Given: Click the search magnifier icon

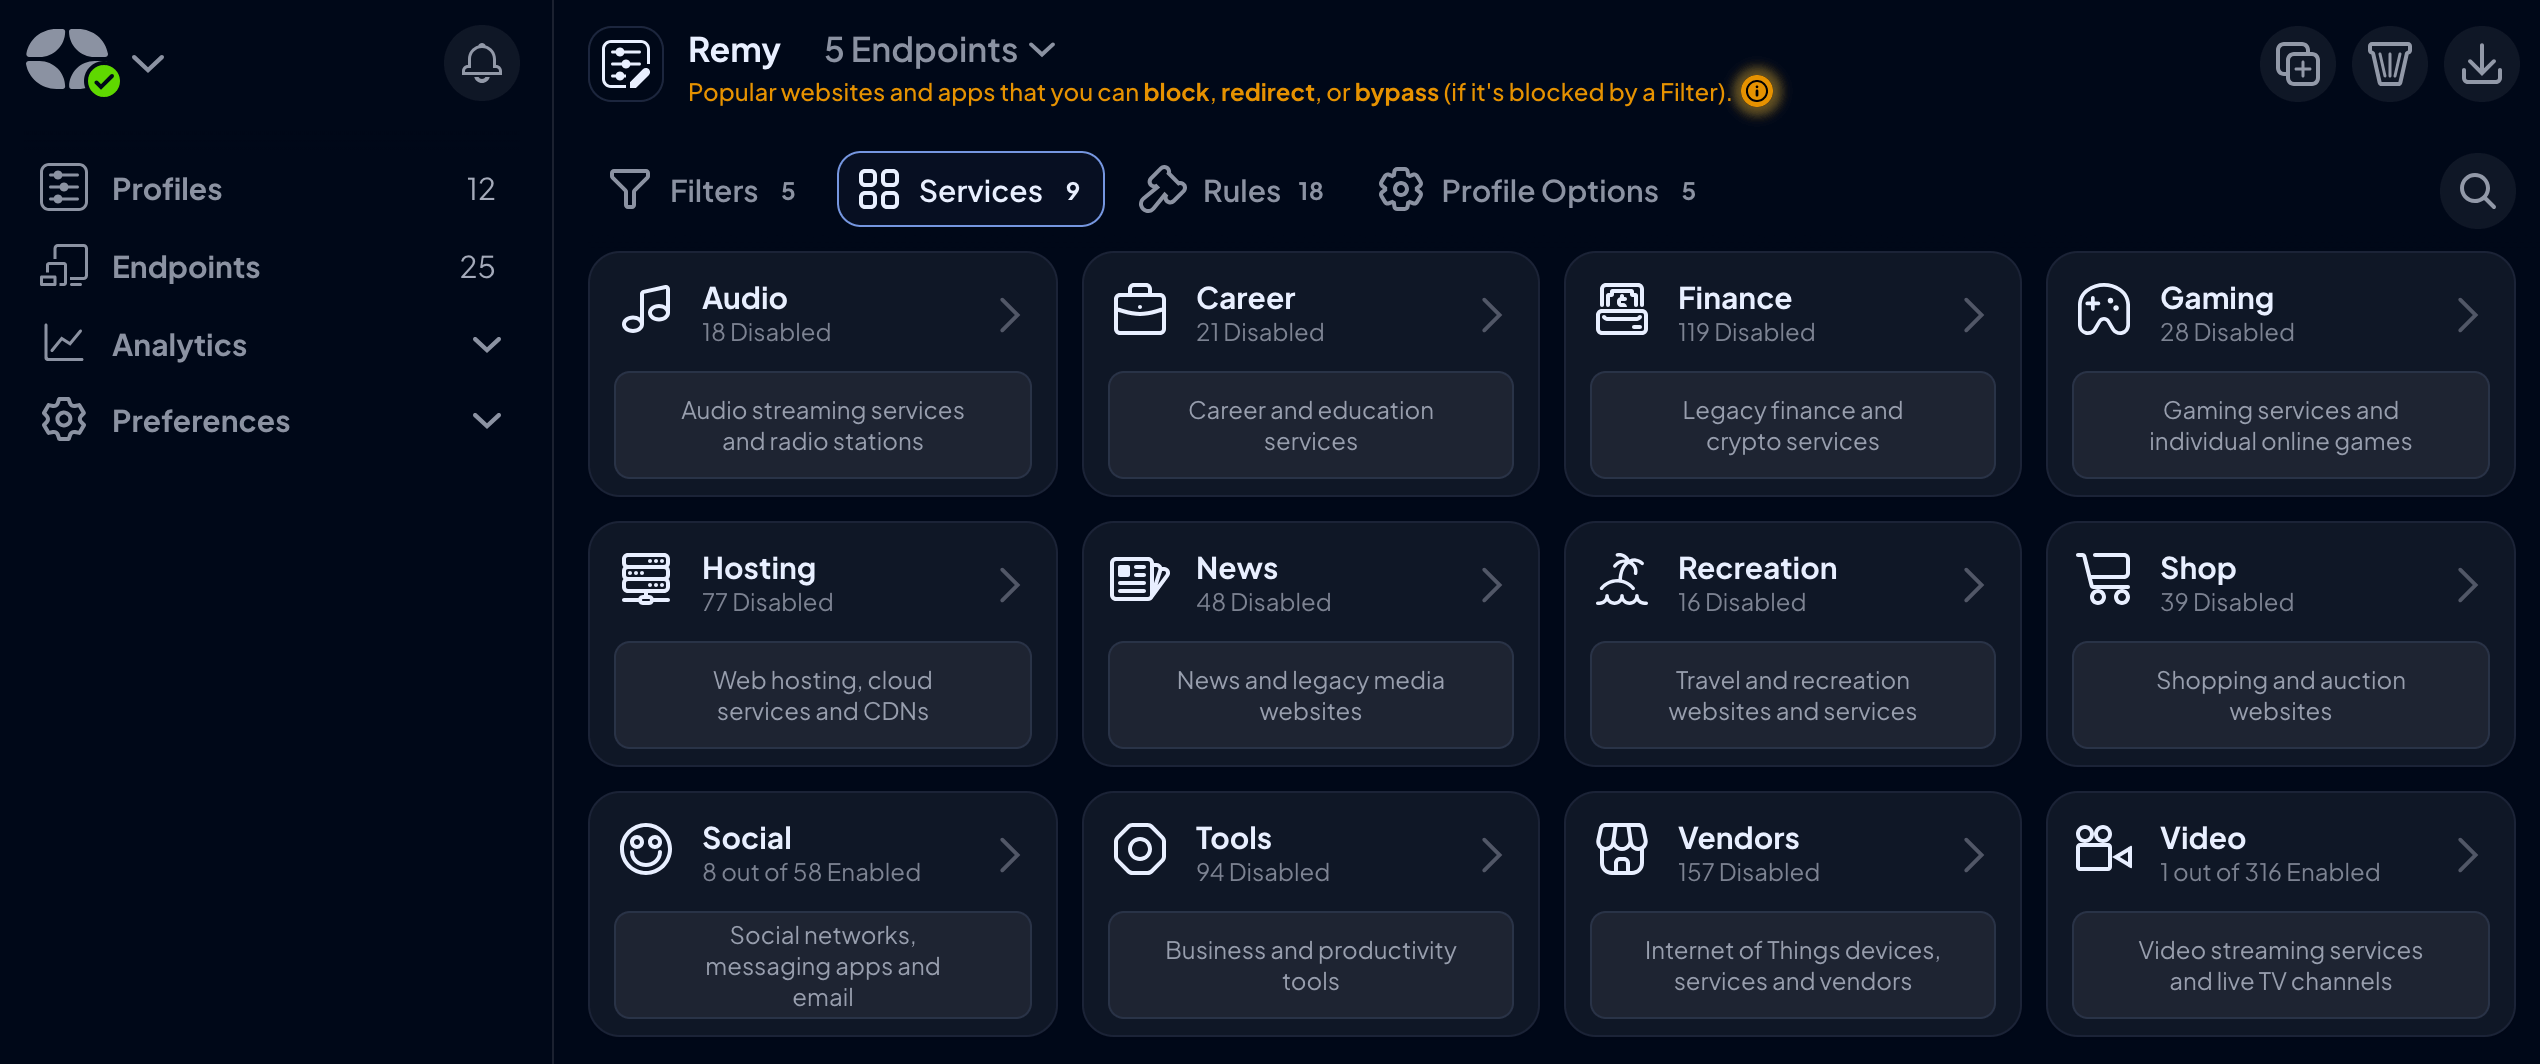Looking at the screenshot, I should [x=2476, y=190].
